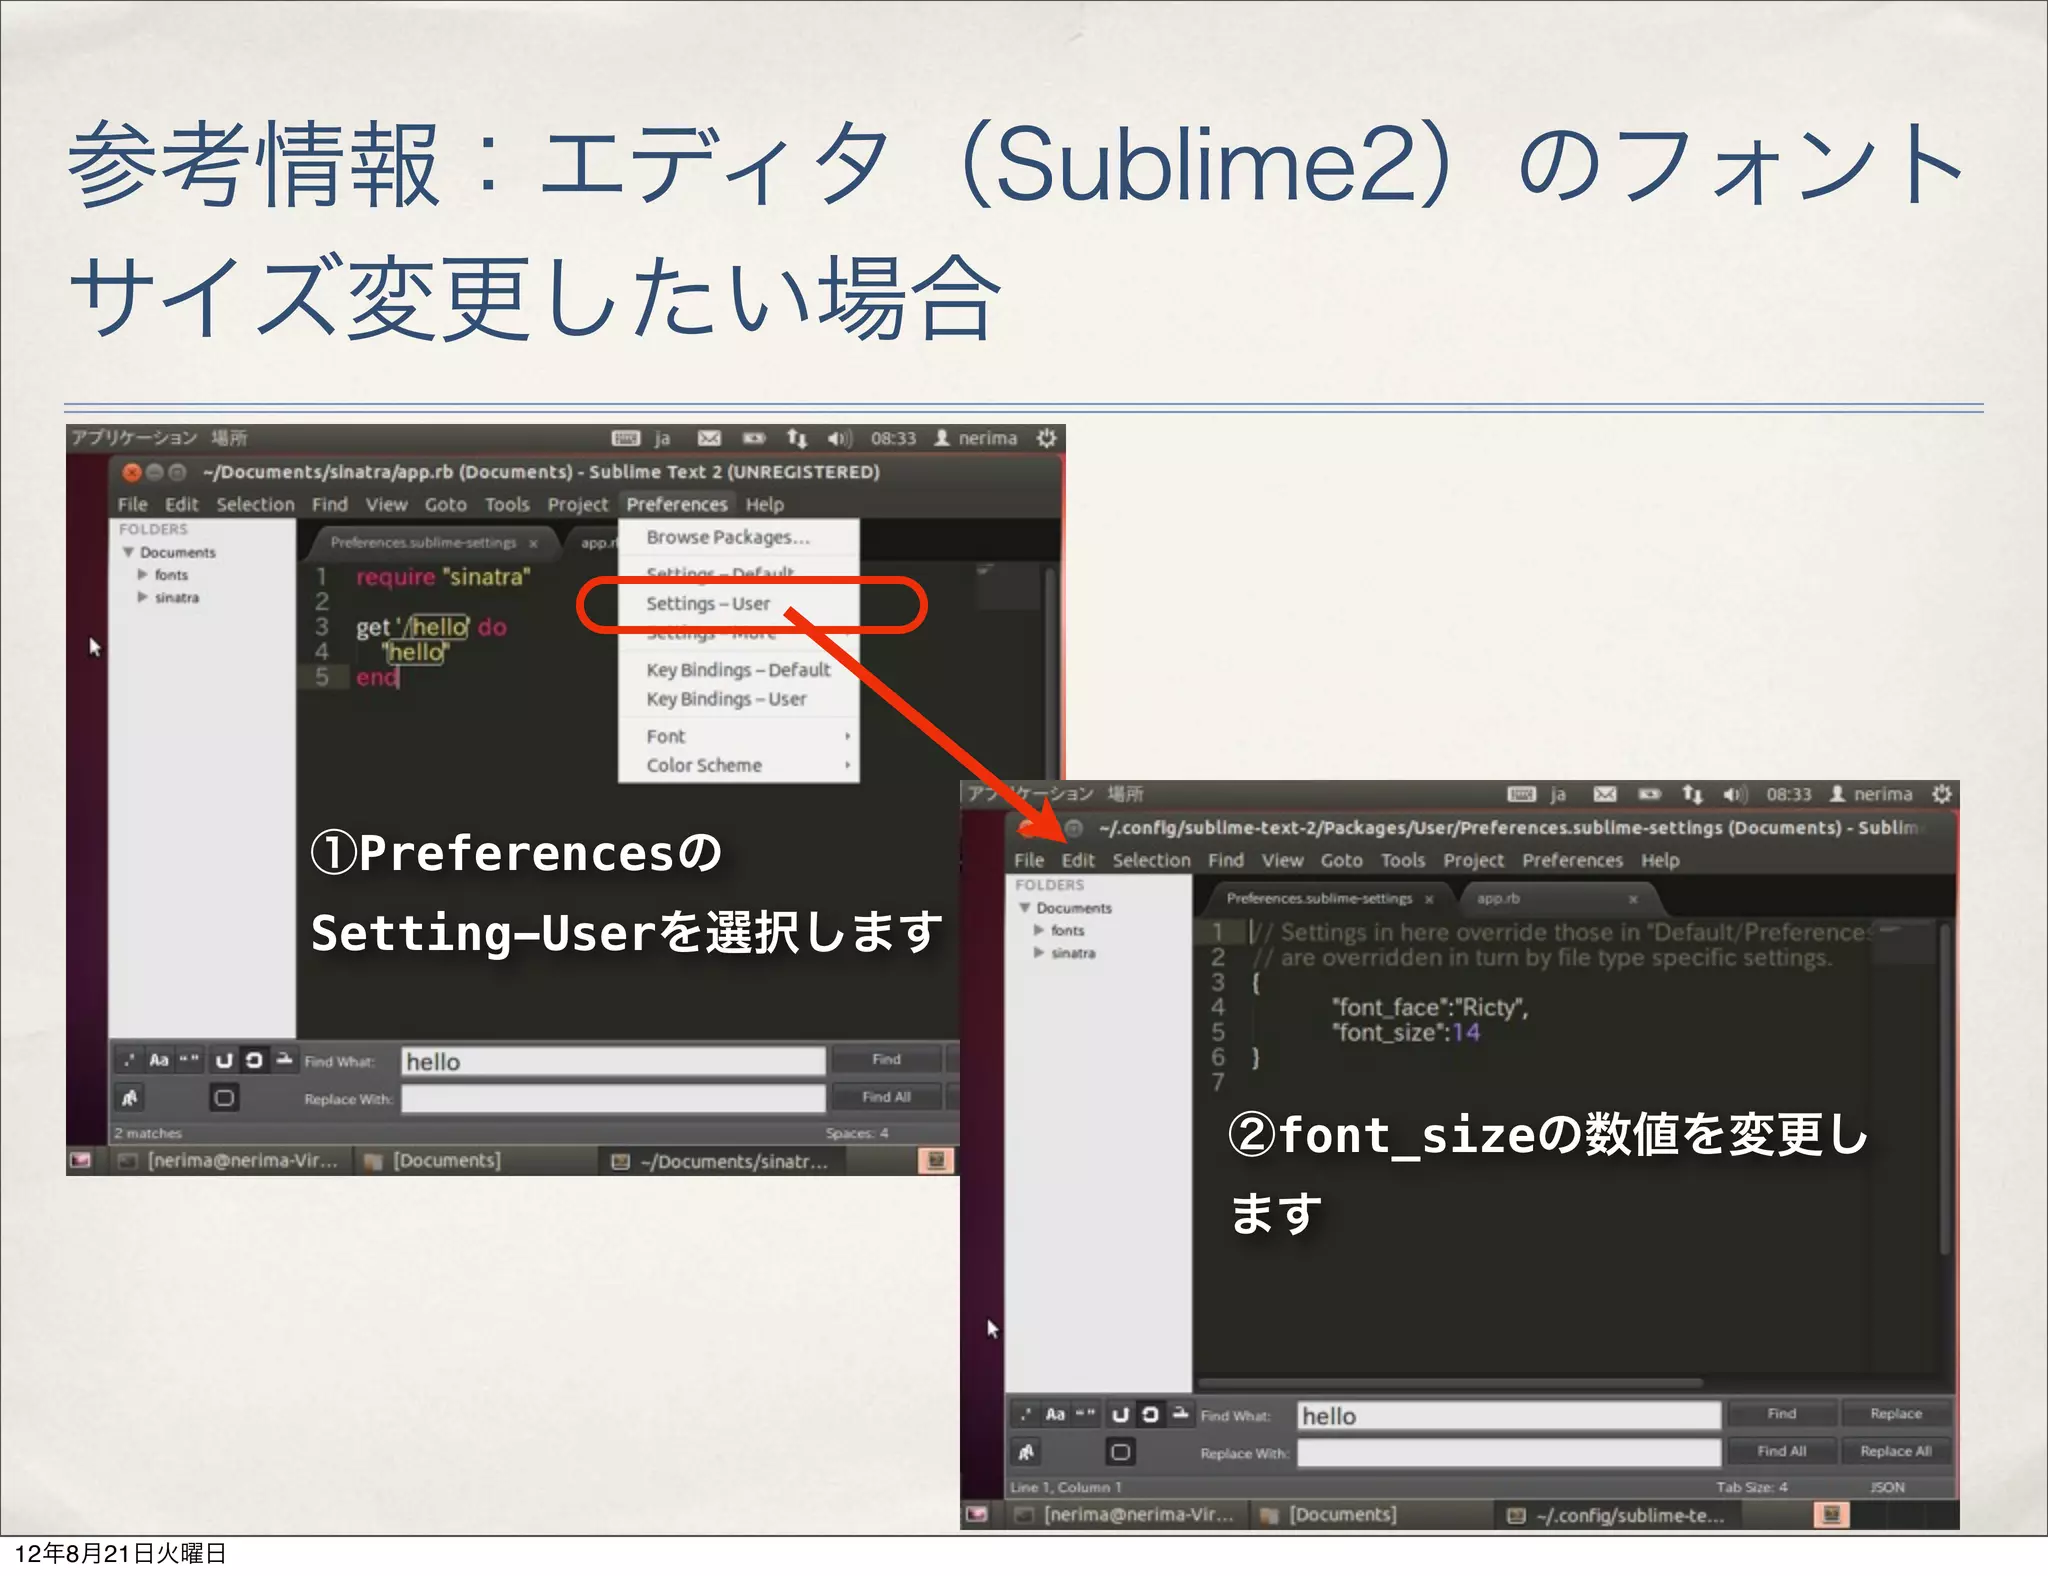This screenshot has width=2048, height=1576.
Task: Toggle regular expression in Preferences settings window
Action: point(1025,1414)
